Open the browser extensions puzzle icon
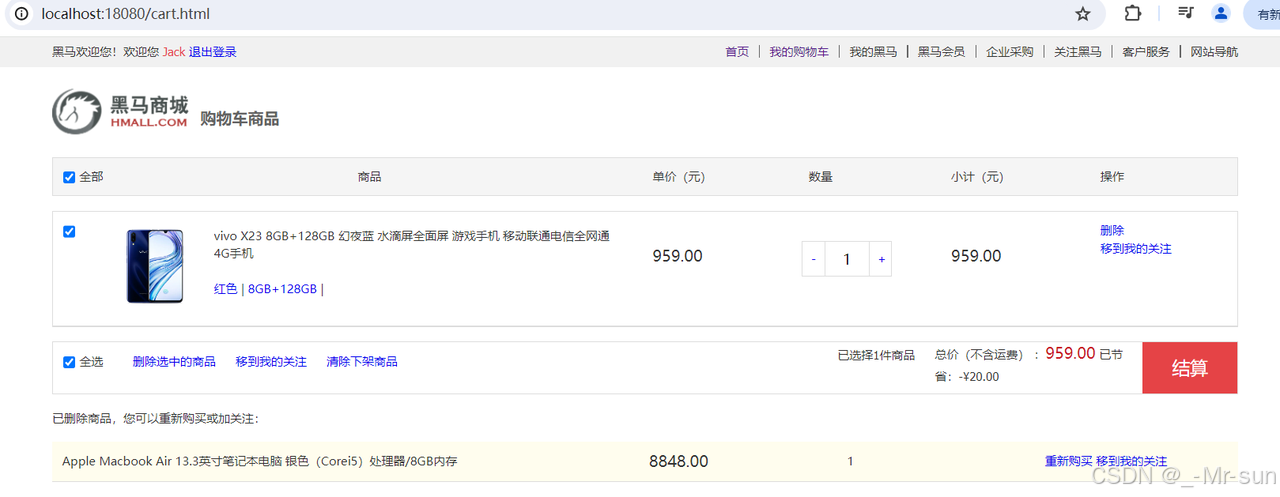 [x=1133, y=13]
